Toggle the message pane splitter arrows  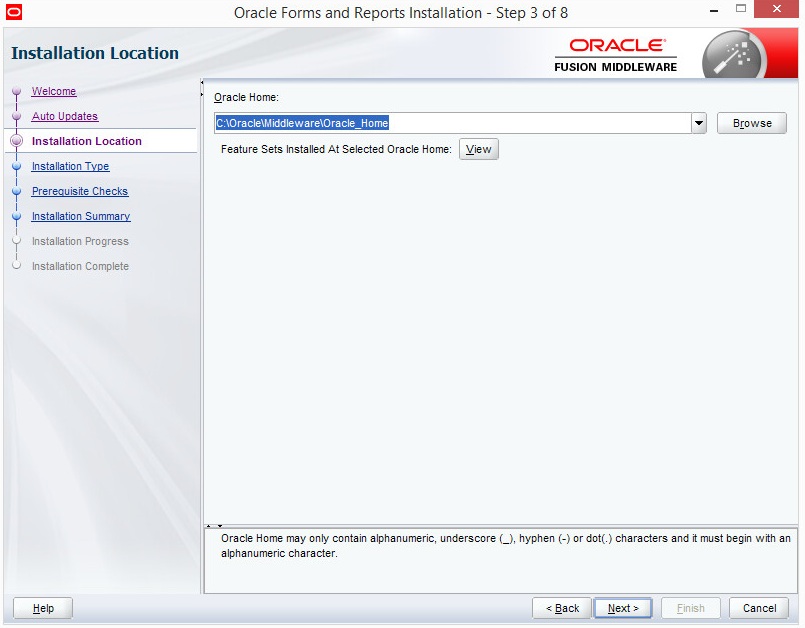tap(214, 526)
